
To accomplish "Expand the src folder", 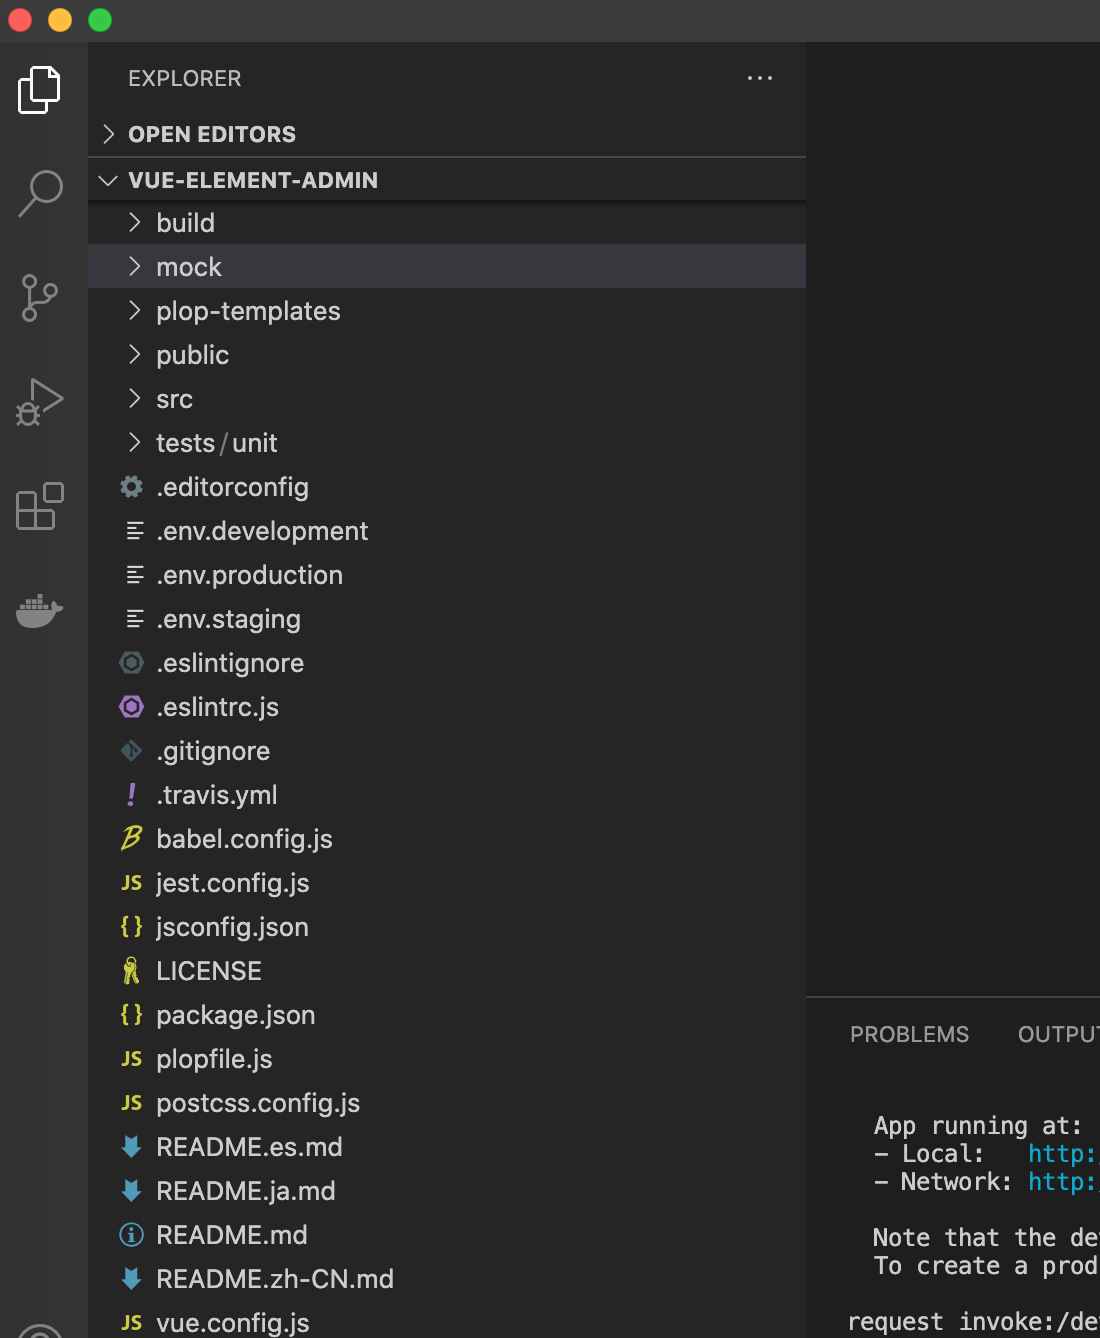I will point(447,399).
